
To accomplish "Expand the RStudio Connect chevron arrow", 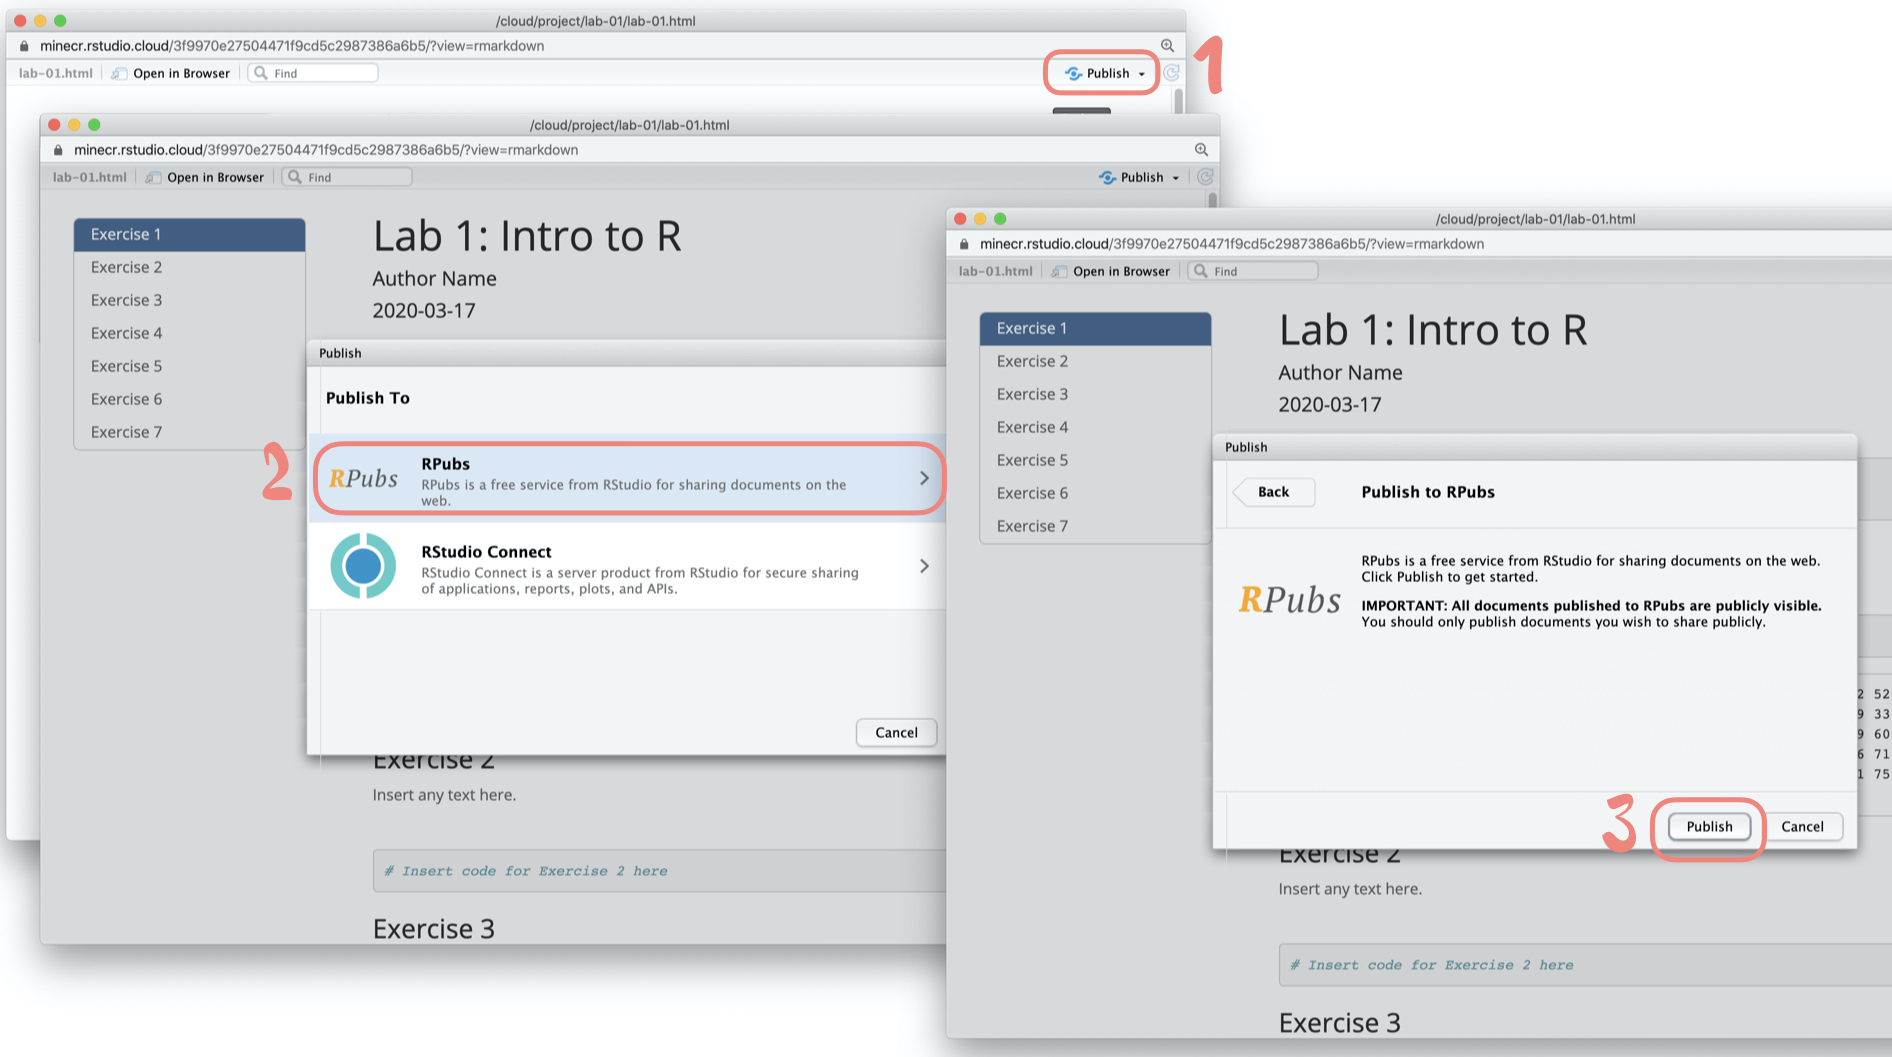I will point(924,566).
